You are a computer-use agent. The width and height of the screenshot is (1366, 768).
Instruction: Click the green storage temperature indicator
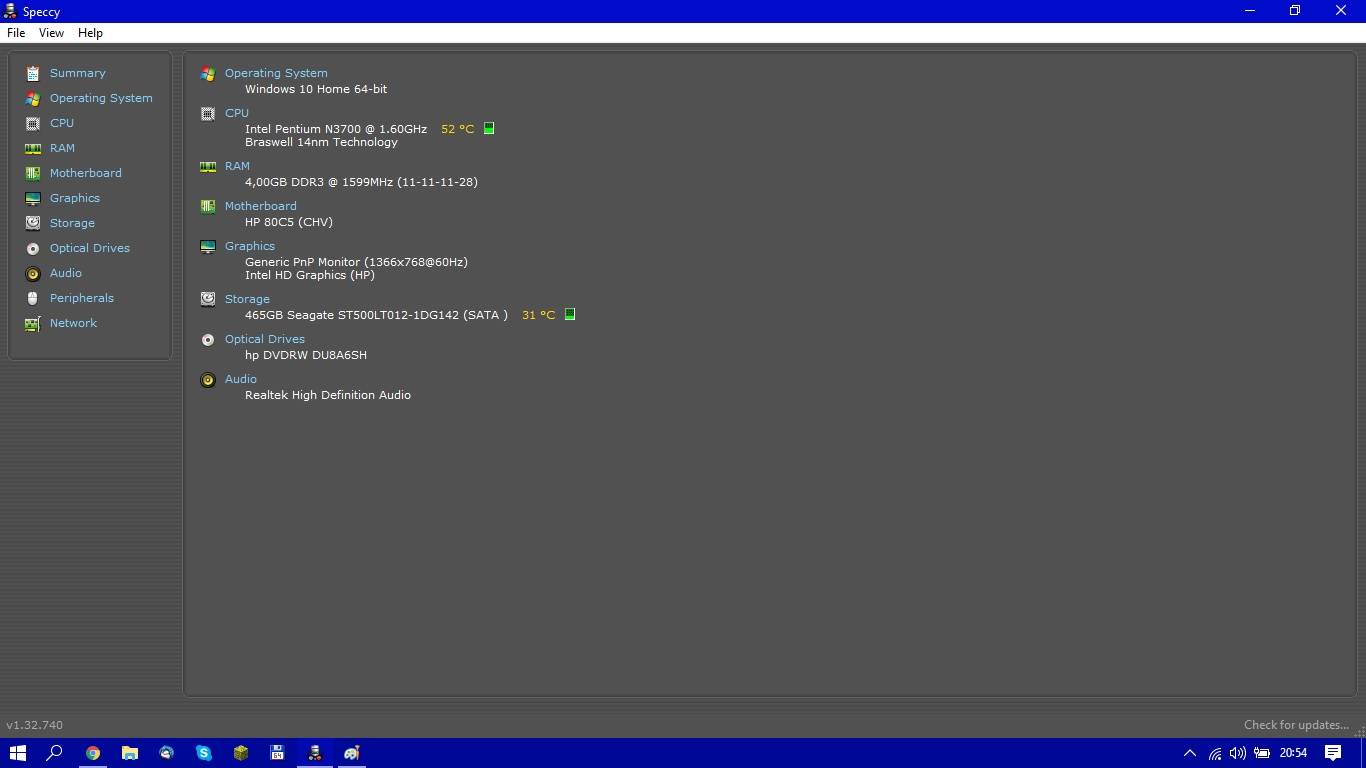[570, 314]
